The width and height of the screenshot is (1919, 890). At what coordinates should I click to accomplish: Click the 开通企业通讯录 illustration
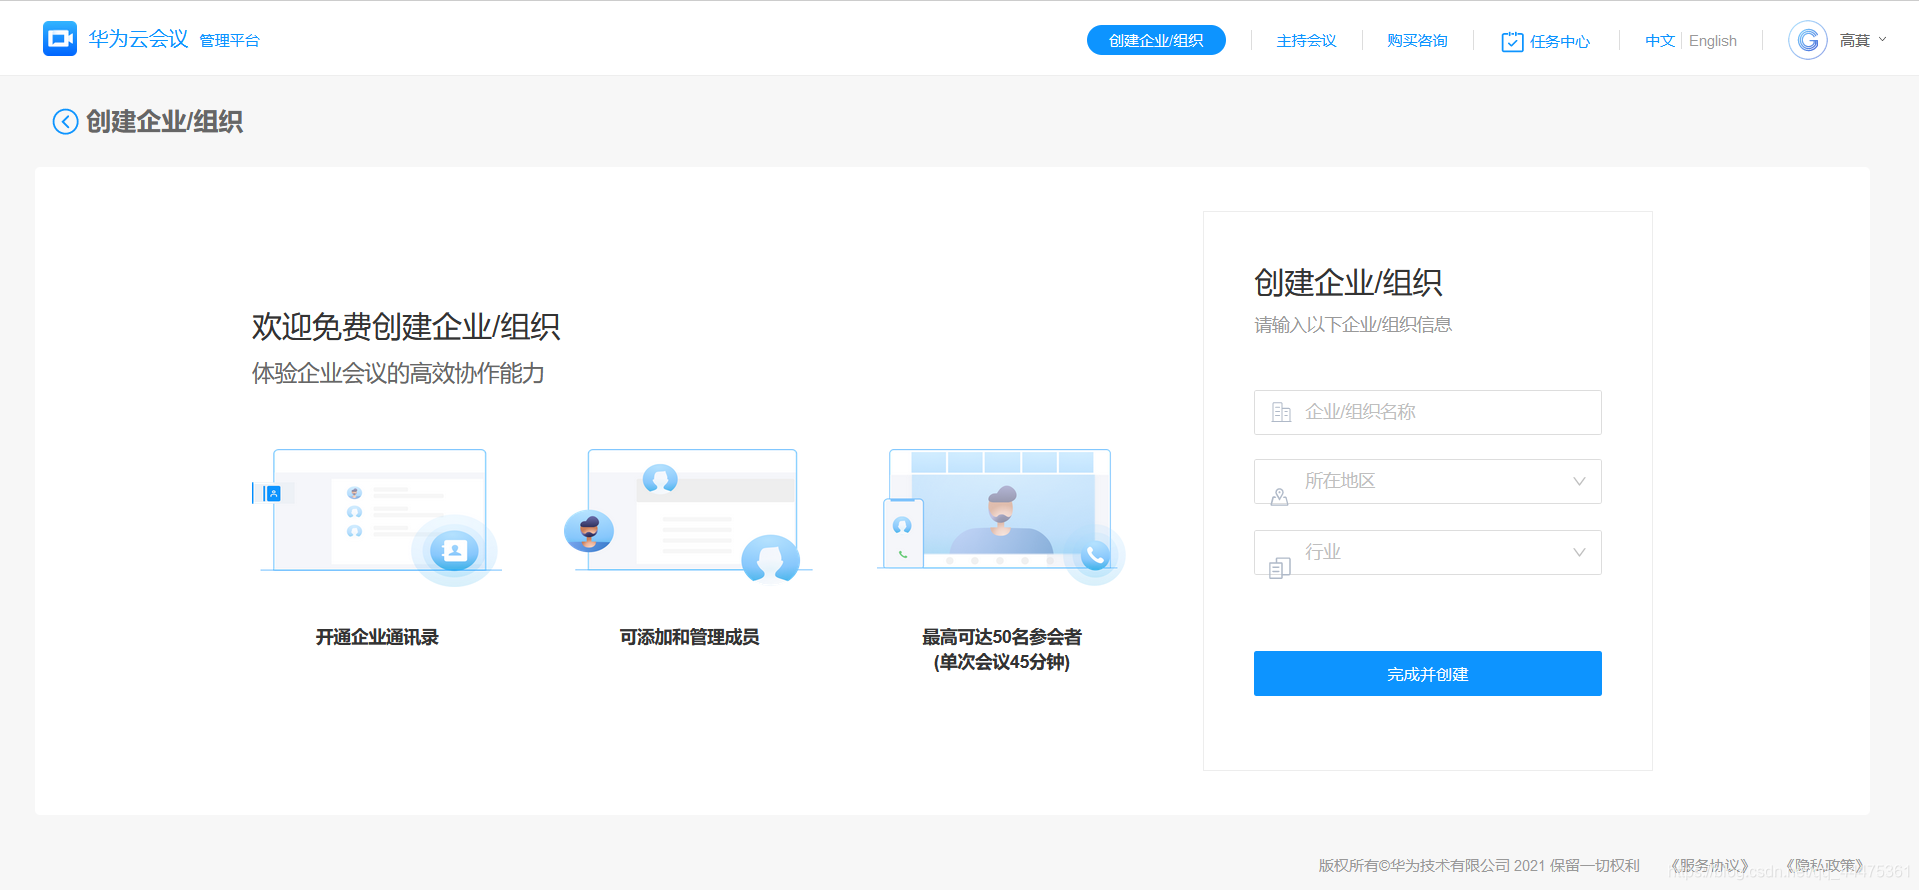pos(376,516)
